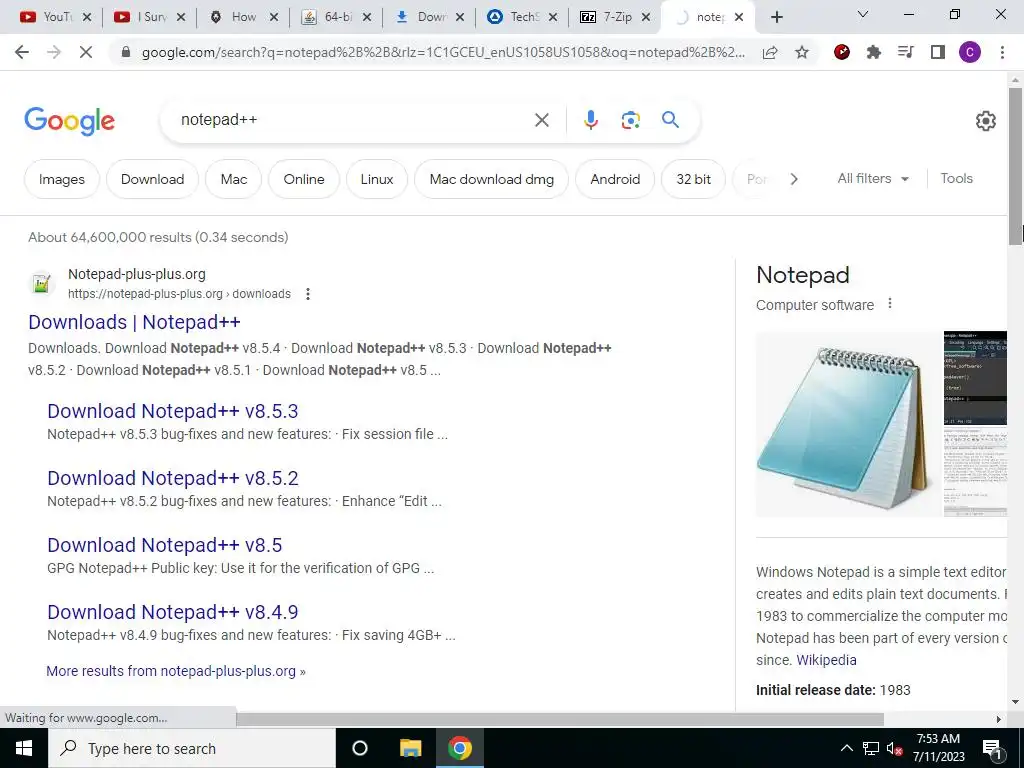This screenshot has width=1024, height=768.
Task: Submit search with the magnifier icon
Action: pos(670,120)
